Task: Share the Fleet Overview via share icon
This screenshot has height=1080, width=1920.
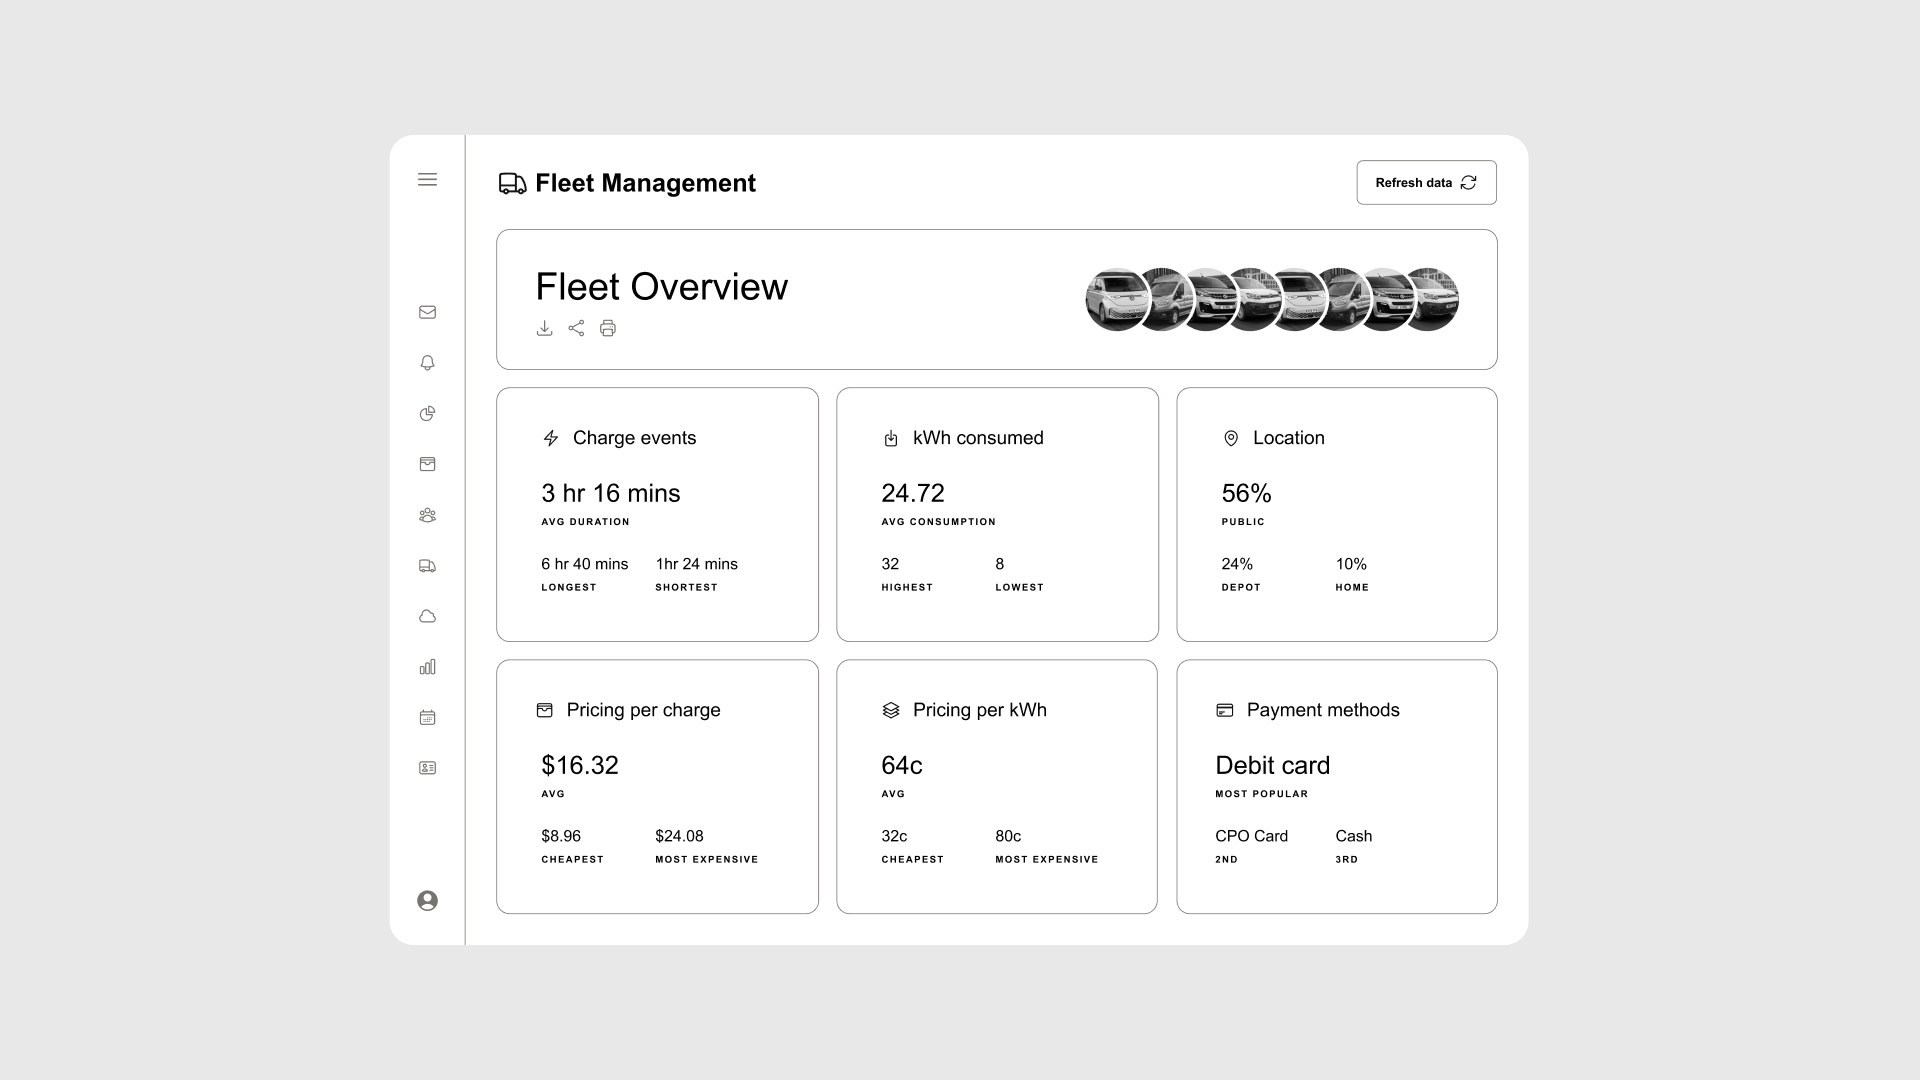Action: (576, 328)
